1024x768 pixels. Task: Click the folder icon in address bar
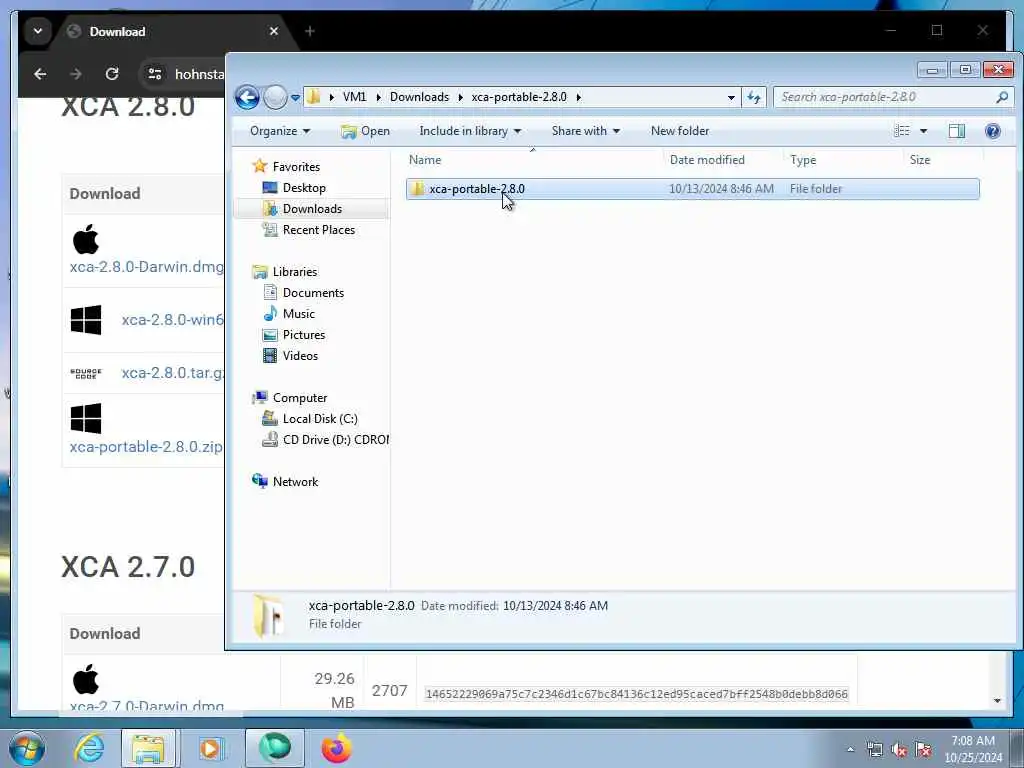314,97
